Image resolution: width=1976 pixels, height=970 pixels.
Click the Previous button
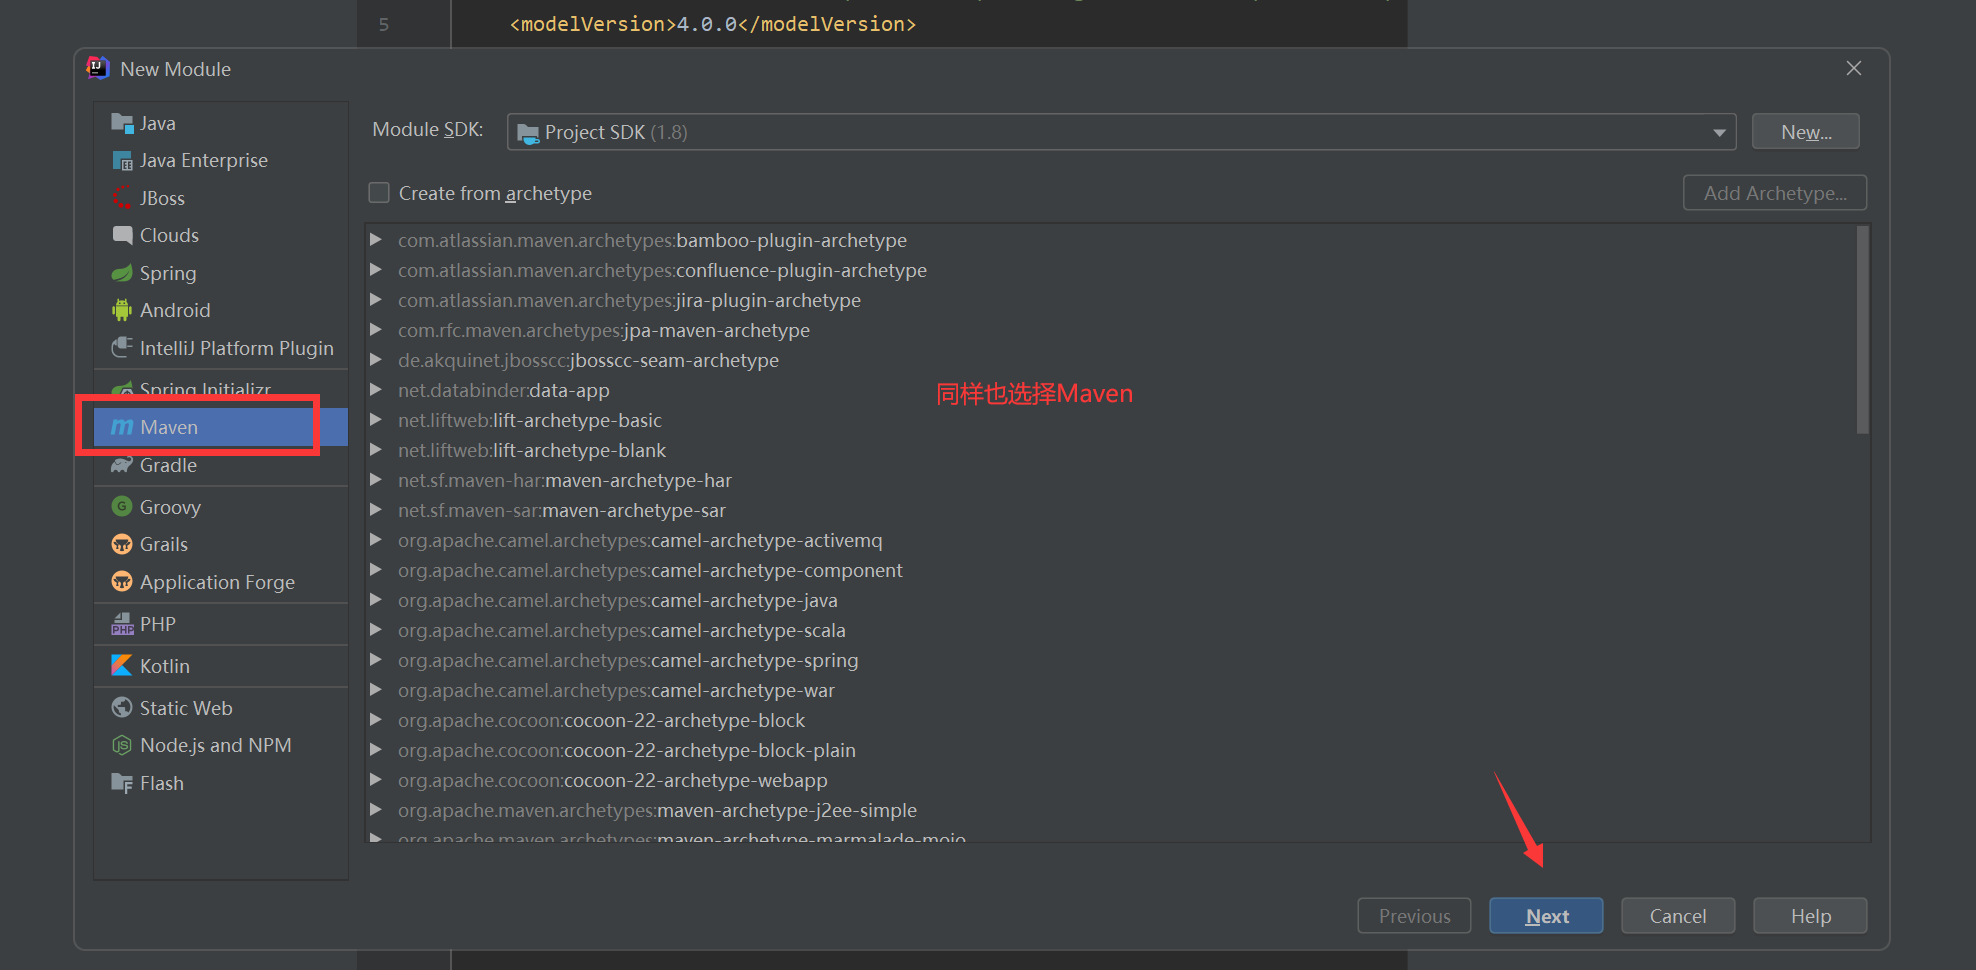point(1414,916)
